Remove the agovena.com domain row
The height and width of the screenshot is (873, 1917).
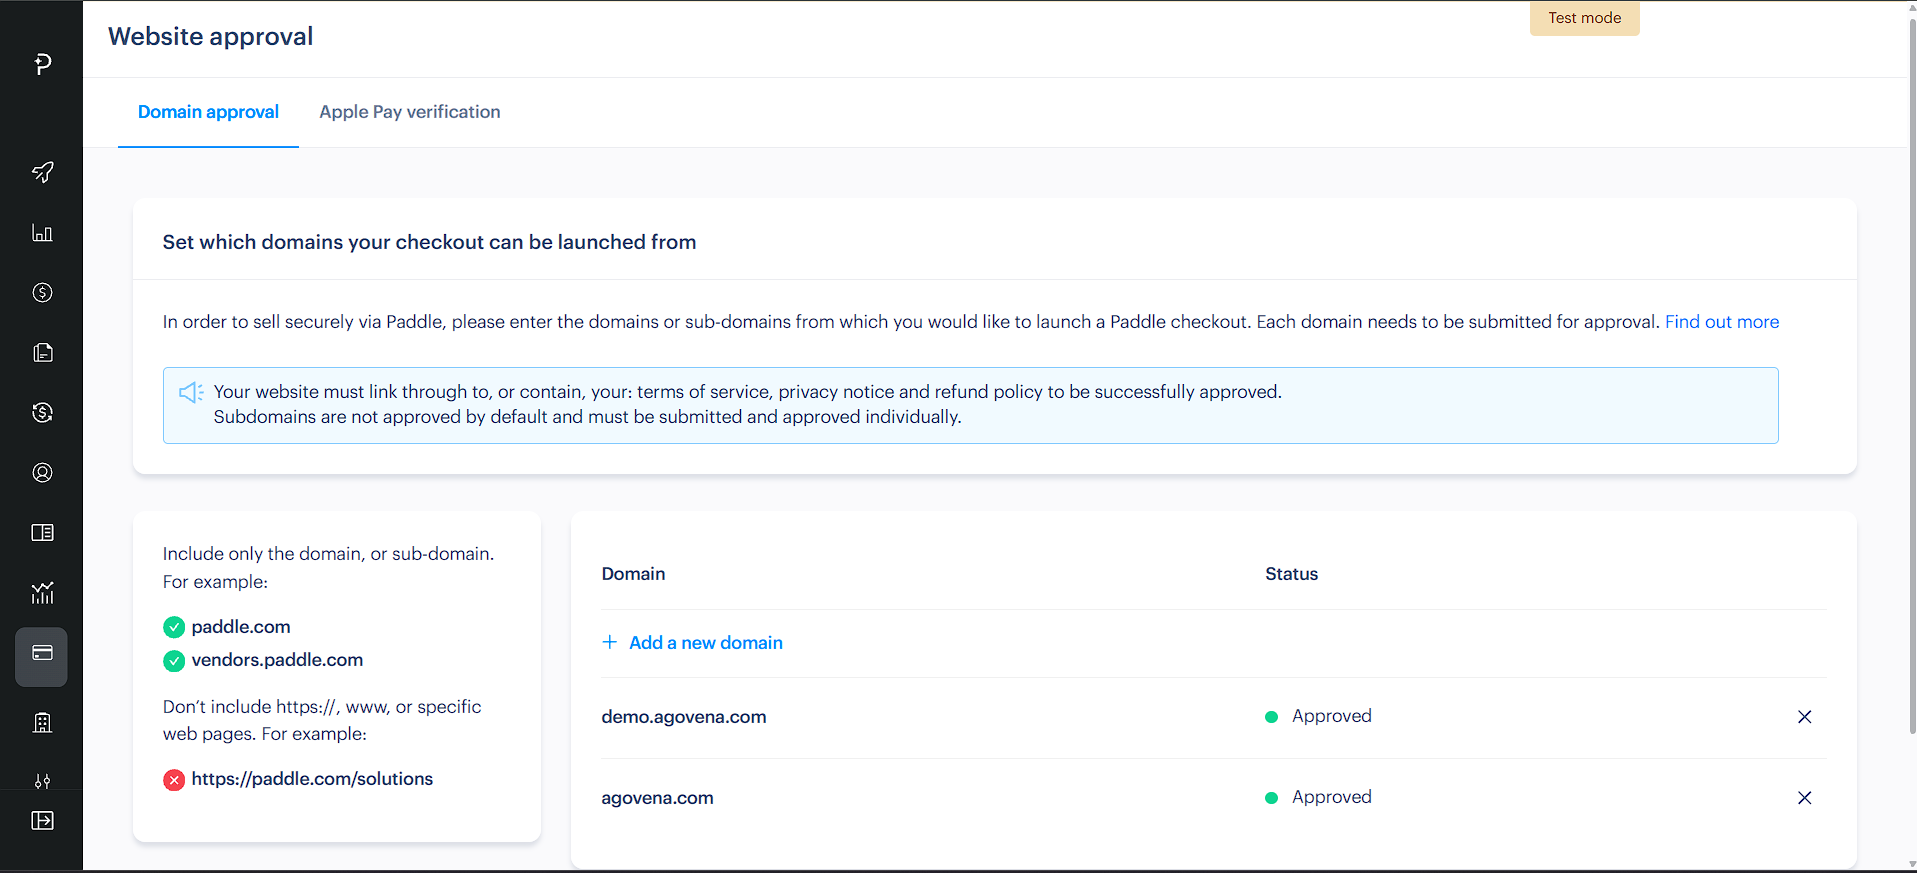click(1805, 798)
